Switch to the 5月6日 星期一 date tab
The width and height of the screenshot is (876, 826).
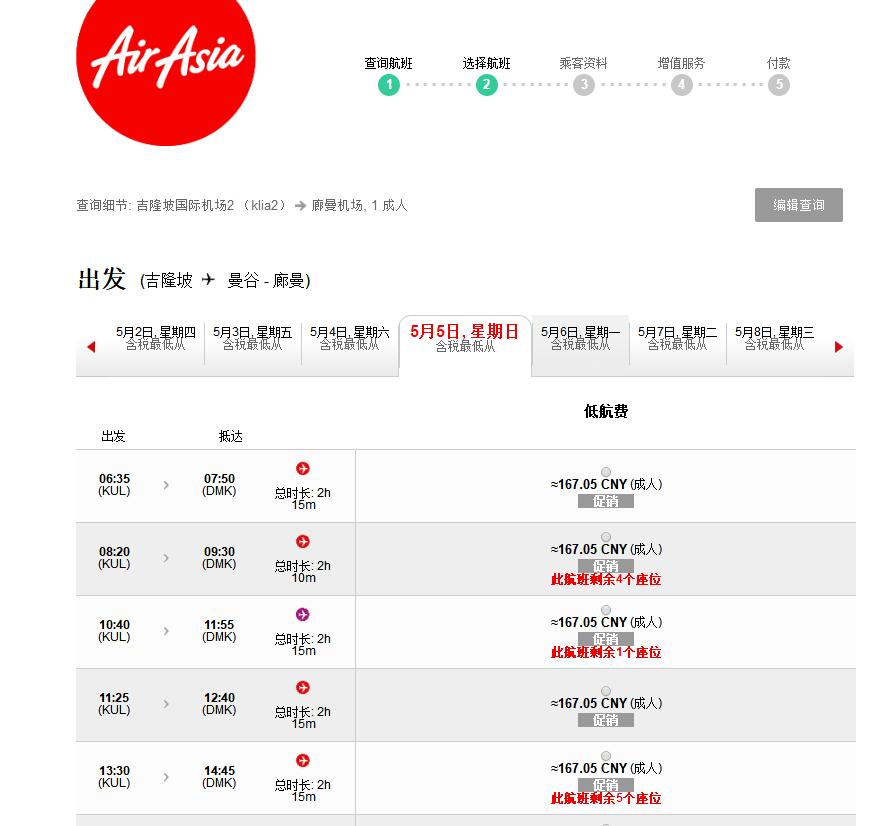580,338
